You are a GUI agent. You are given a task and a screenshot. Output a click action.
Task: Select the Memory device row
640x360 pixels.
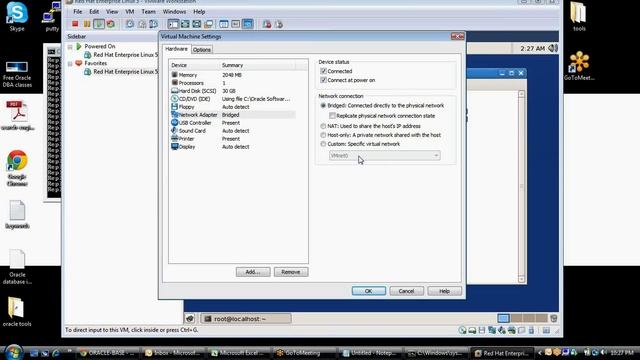(x=233, y=75)
